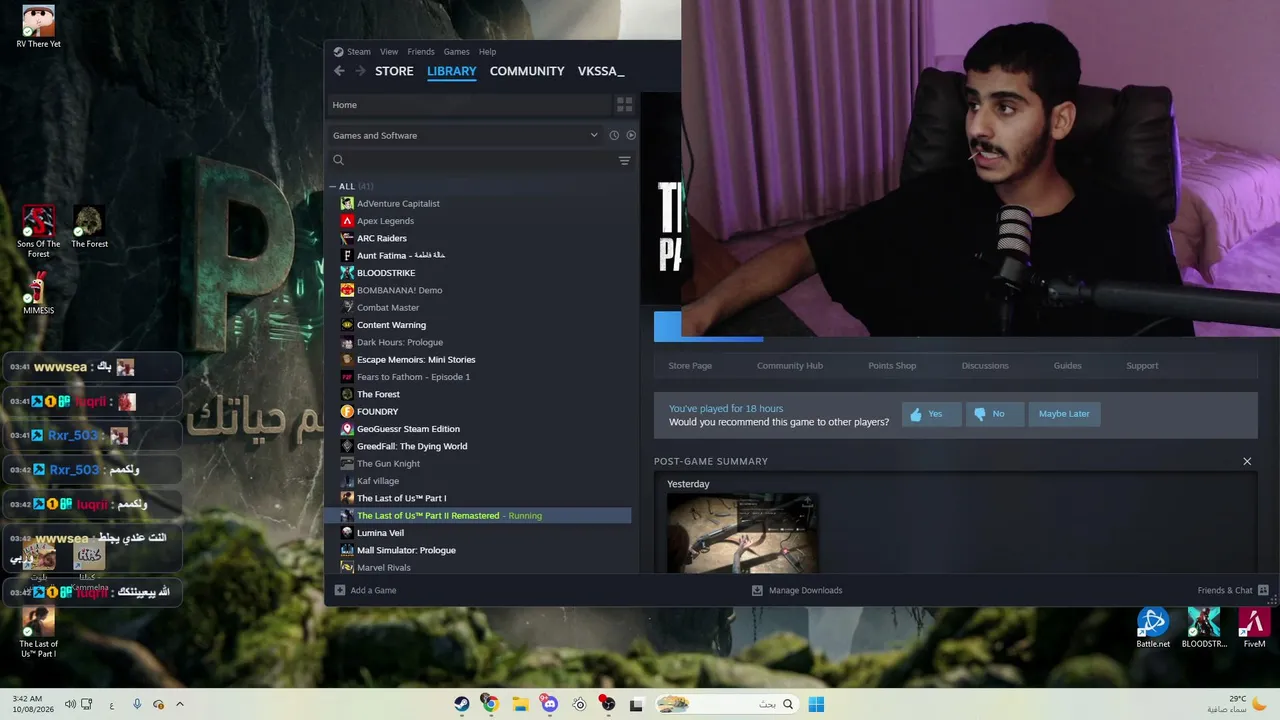The width and height of the screenshot is (1280, 720).
Task: Close the Post-Game Summary section
Action: pyautogui.click(x=1247, y=461)
